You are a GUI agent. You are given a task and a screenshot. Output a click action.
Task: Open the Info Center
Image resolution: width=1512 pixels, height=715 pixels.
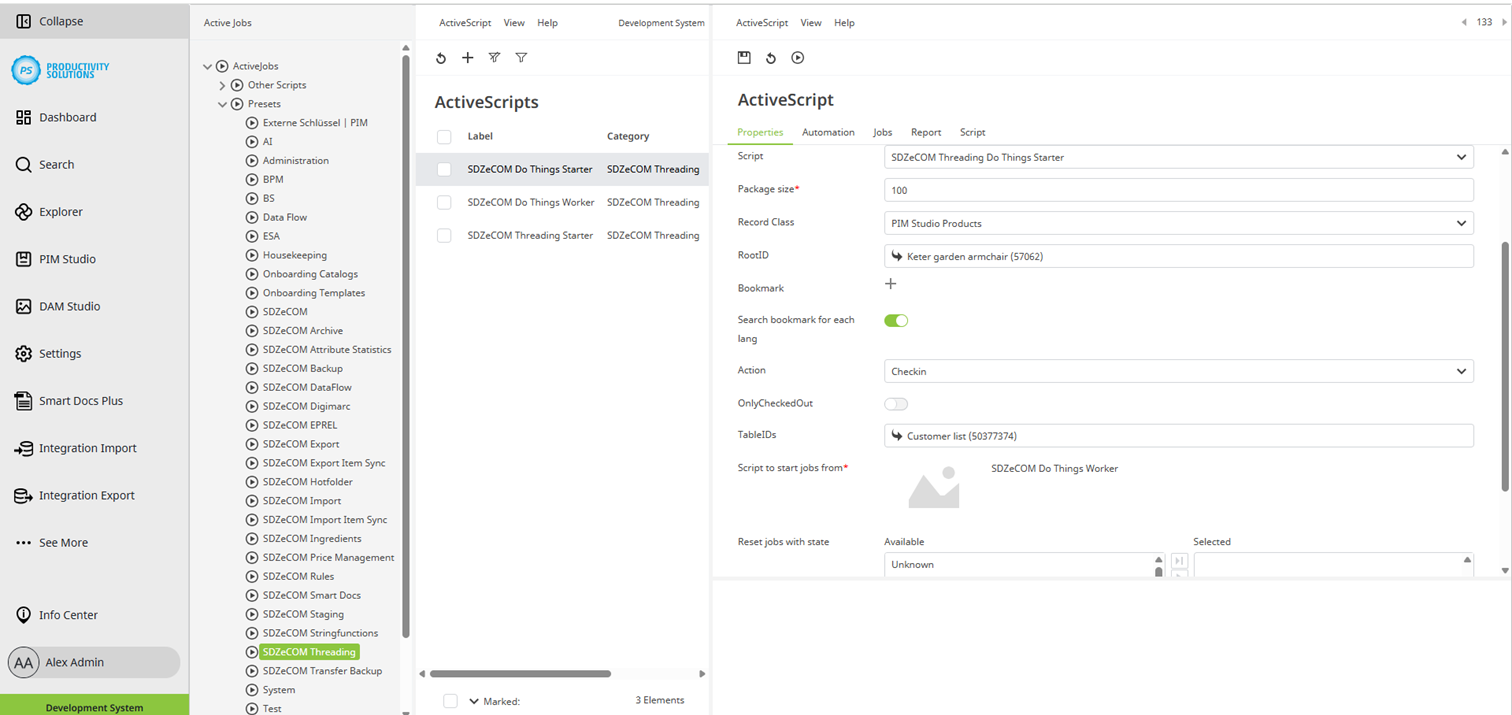click(68, 614)
